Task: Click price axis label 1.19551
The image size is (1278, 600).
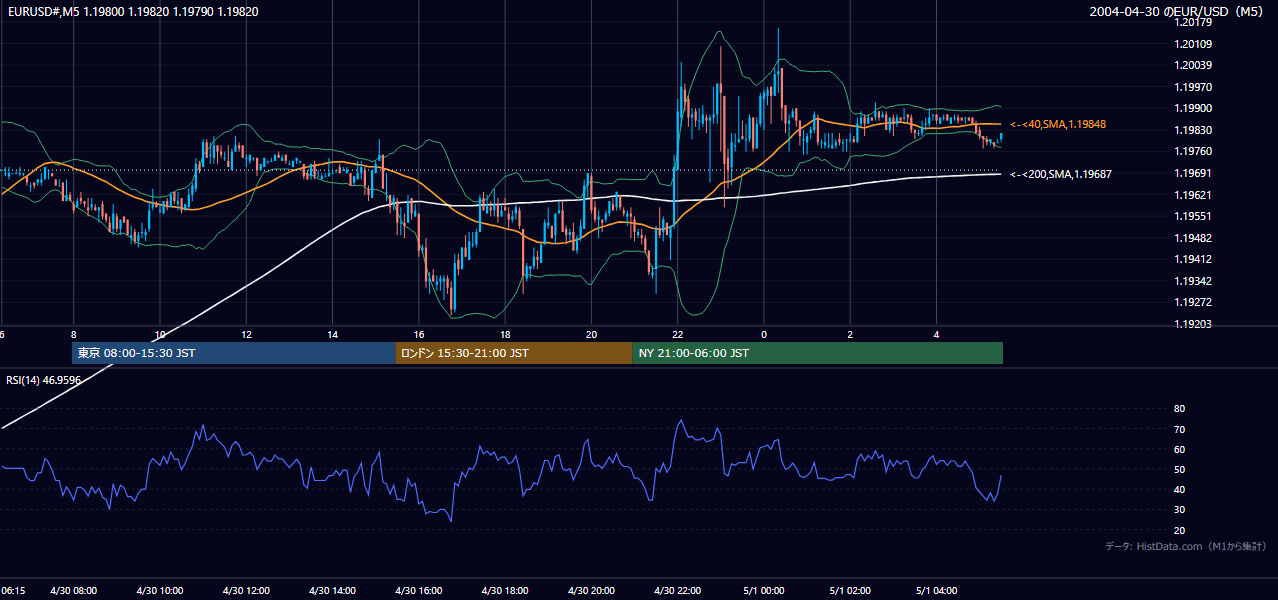Action: pyautogui.click(x=1194, y=216)
